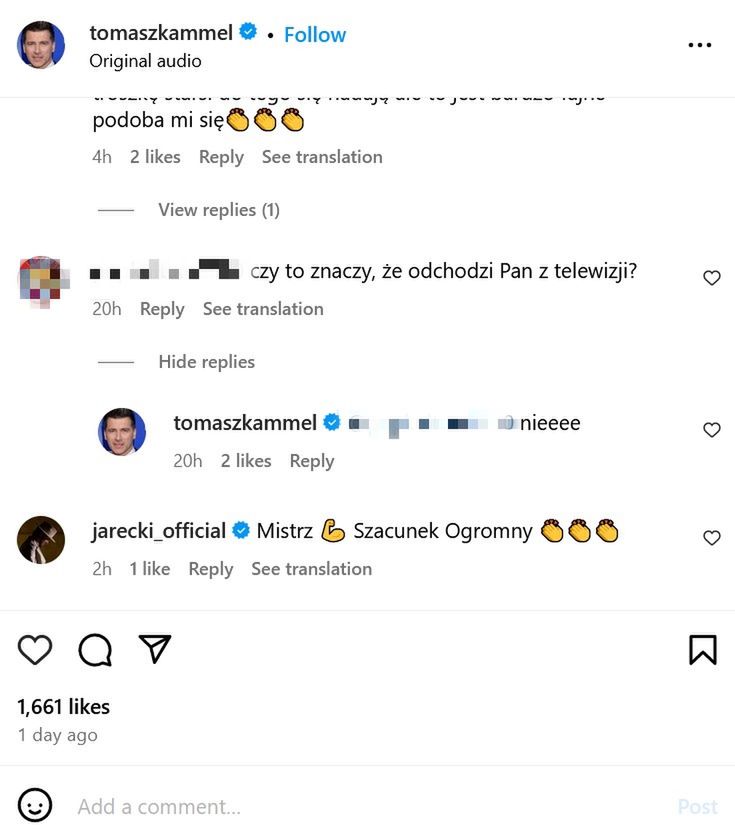Like tomaszkammel's "nieeee" reply
This screenshot has width=735, height=833.
pos(712,430)
